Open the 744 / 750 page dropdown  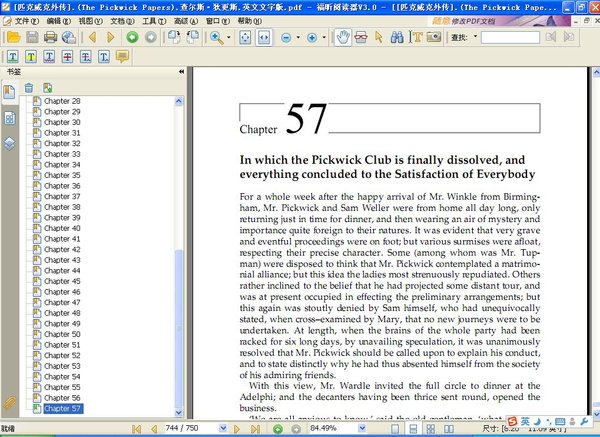click(223, 428)
